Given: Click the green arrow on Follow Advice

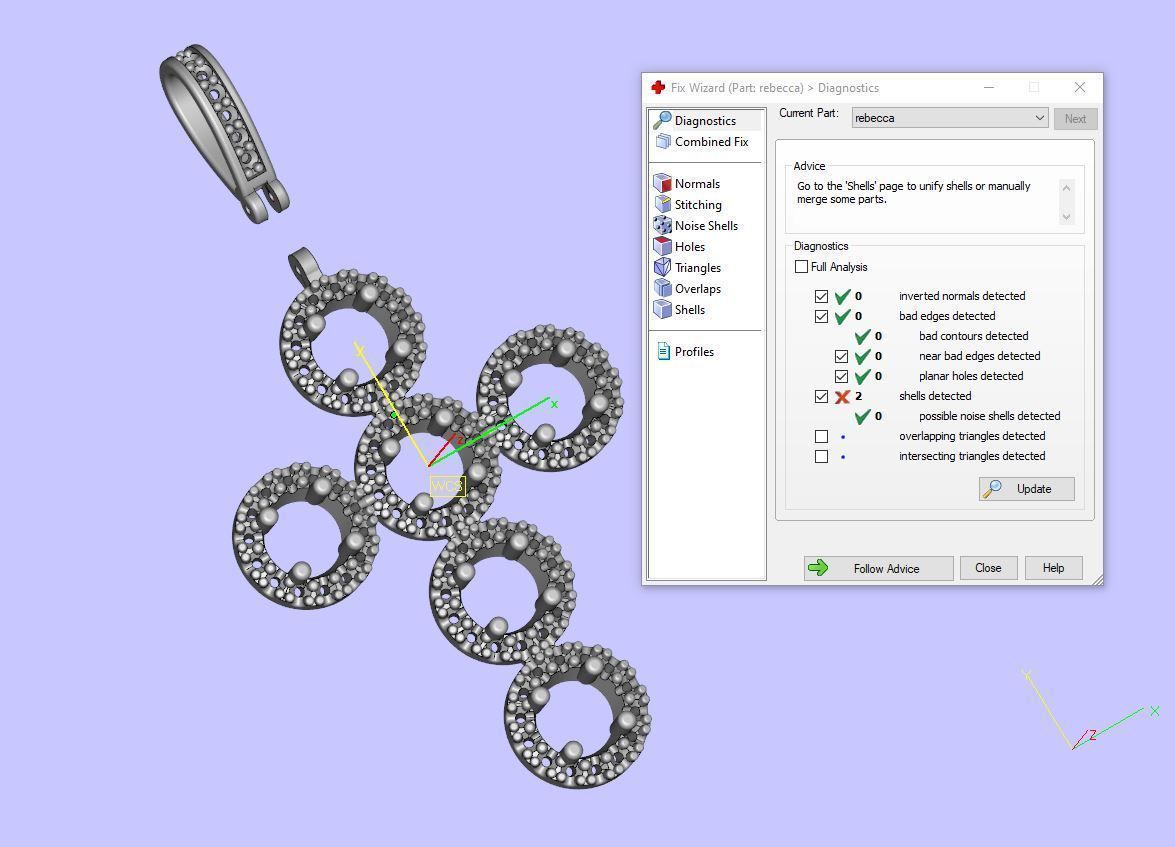Looking at the screenshot, I should 818,567.
